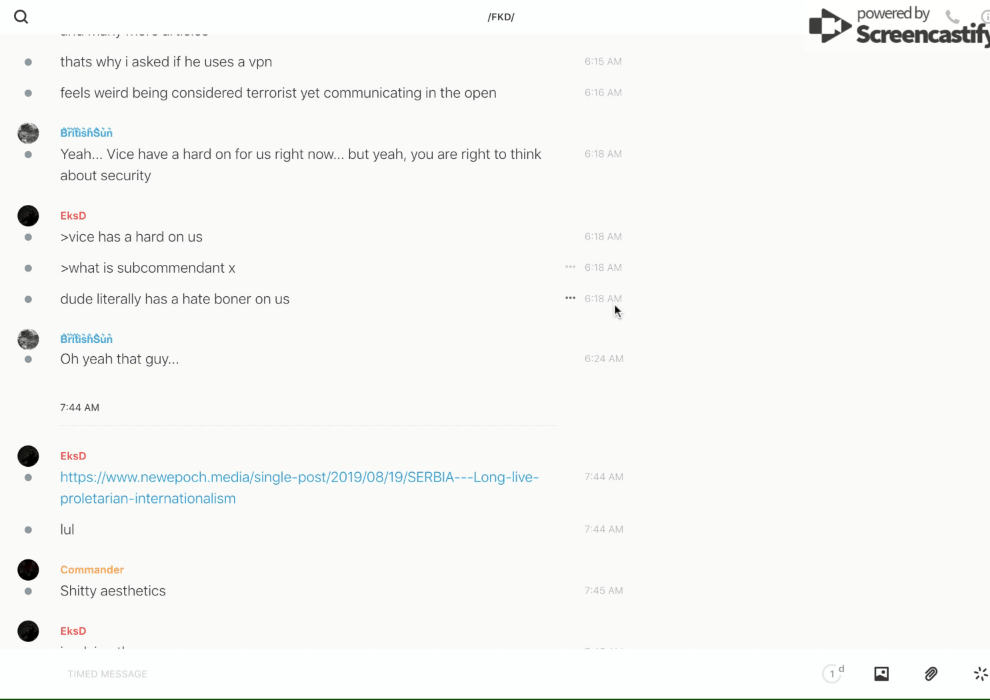The width and height of the screenshot is (990, 700).
Task: Open options for 'what is subcommendant x' message
Action: tap(570, 267)
